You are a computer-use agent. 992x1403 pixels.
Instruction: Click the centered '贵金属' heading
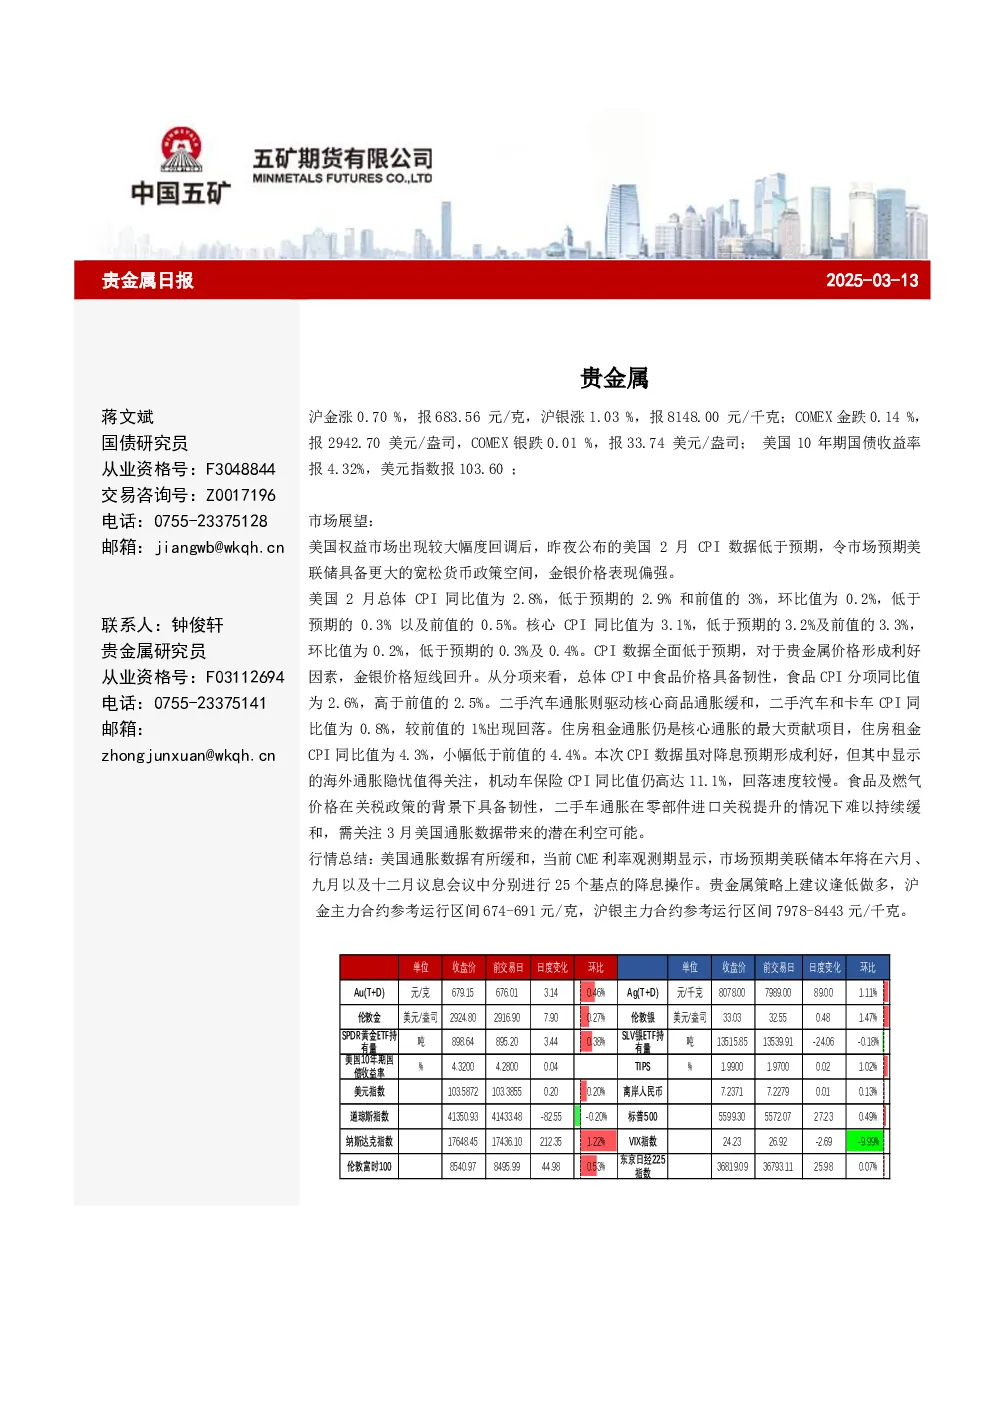[x=614, y=378]
